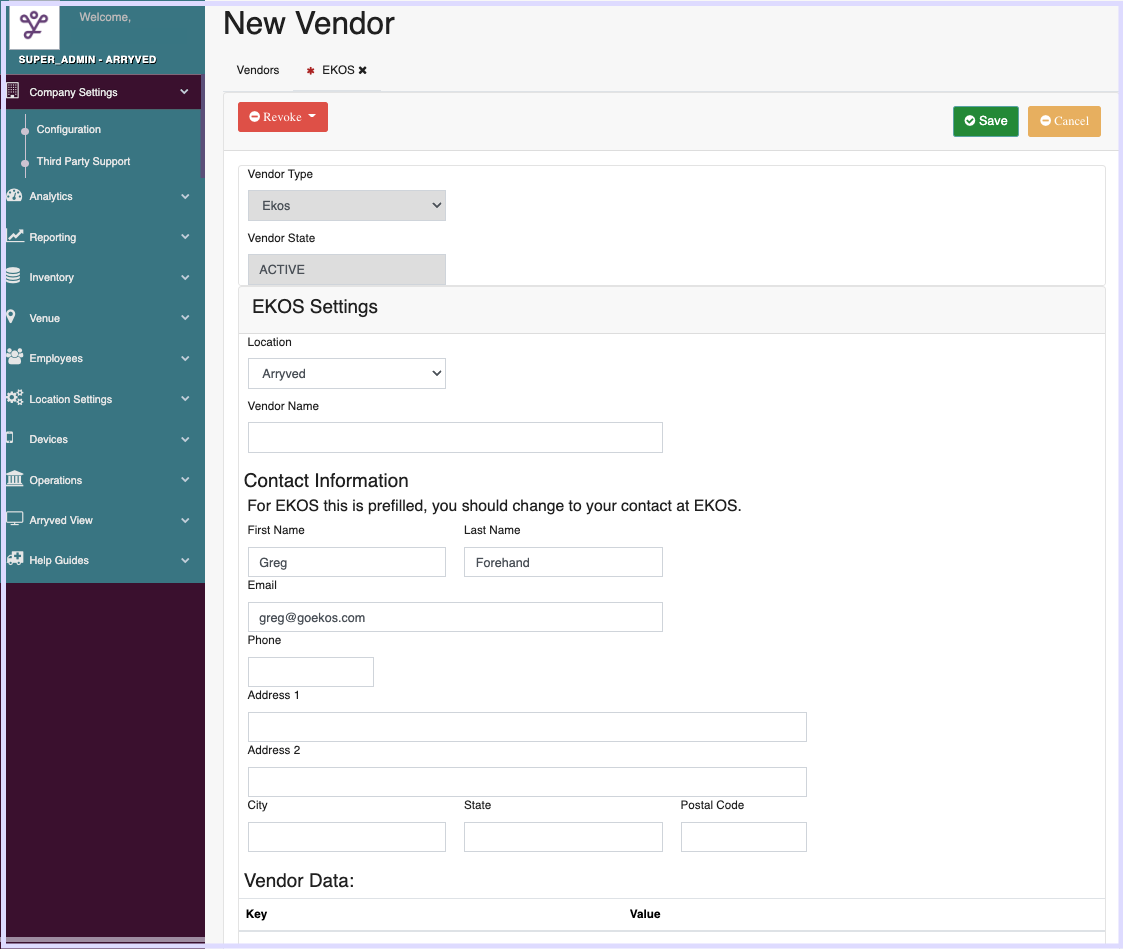This screenshot has width=1123, height=949.
Task: Click the Address 1 input field
Action: 527,727
